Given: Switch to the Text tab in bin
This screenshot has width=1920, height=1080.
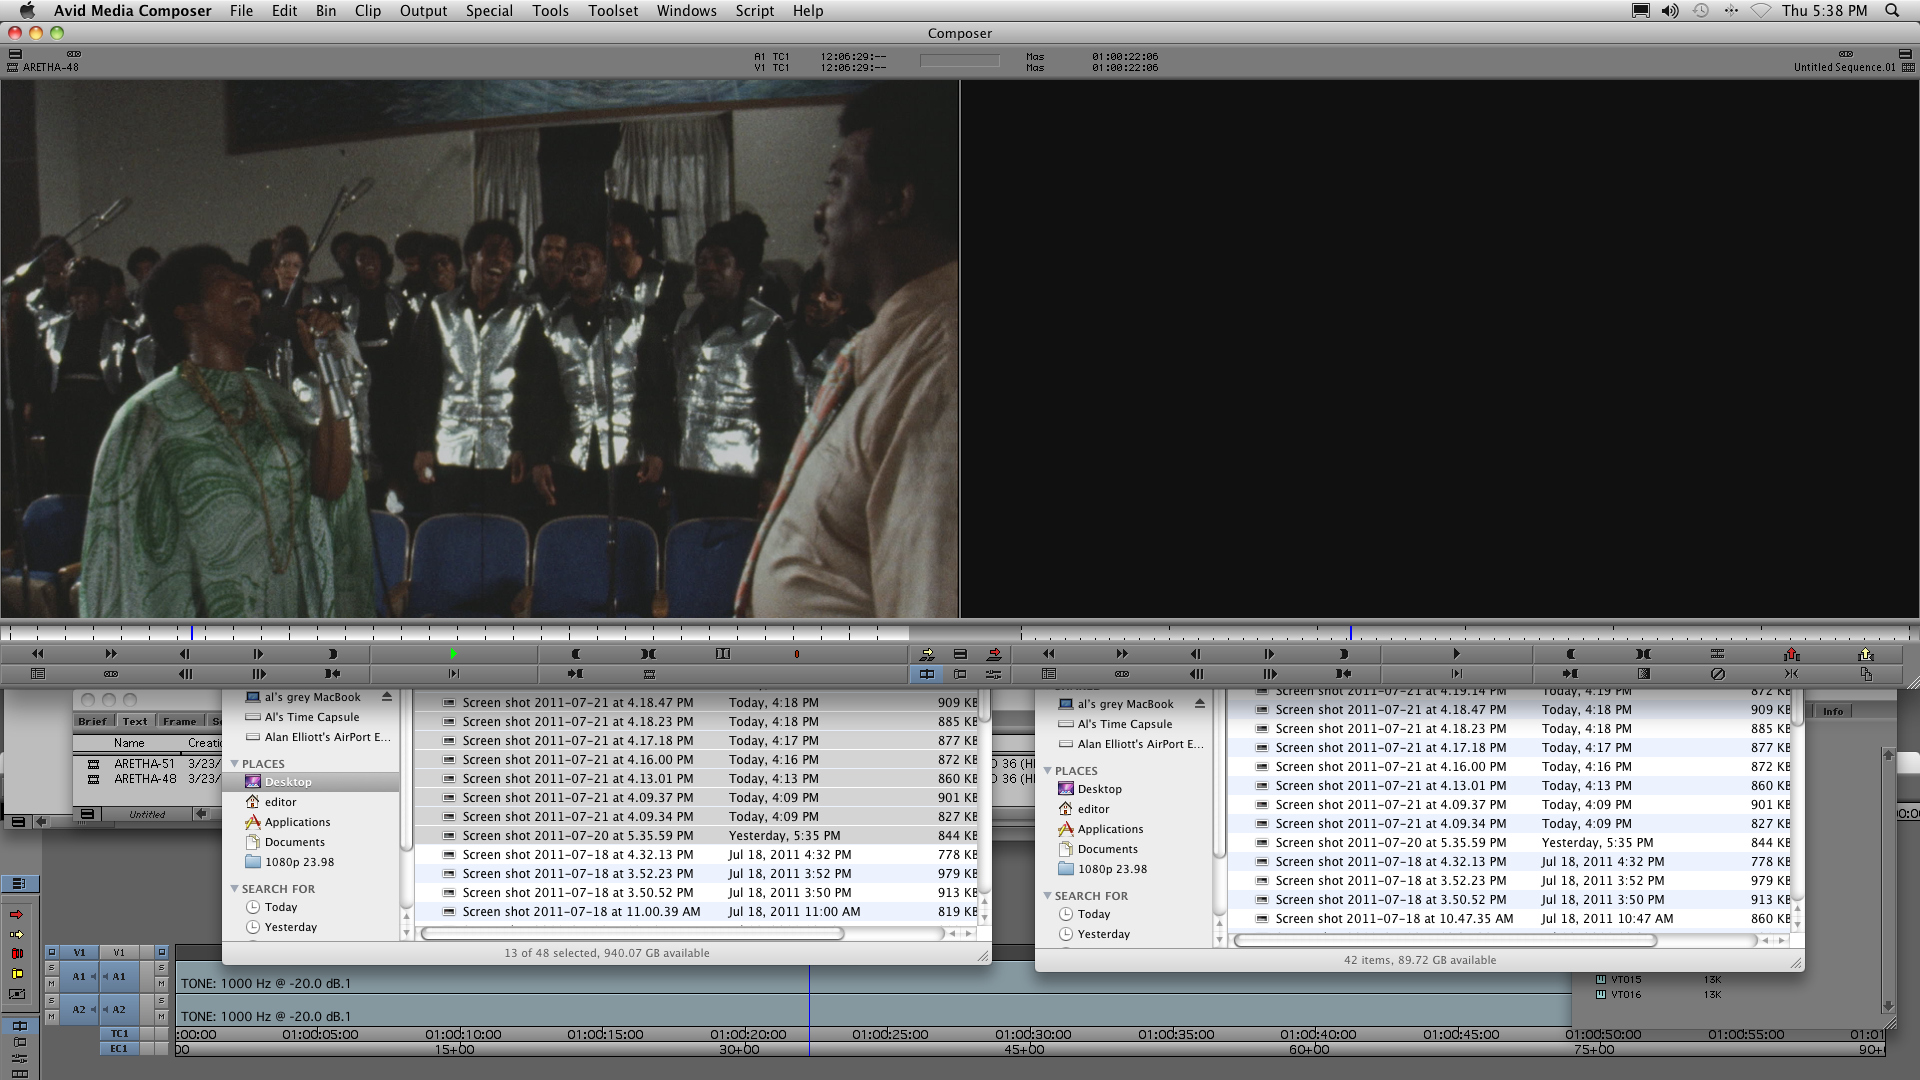Looking at the screenshot, I should click(135, 721).
